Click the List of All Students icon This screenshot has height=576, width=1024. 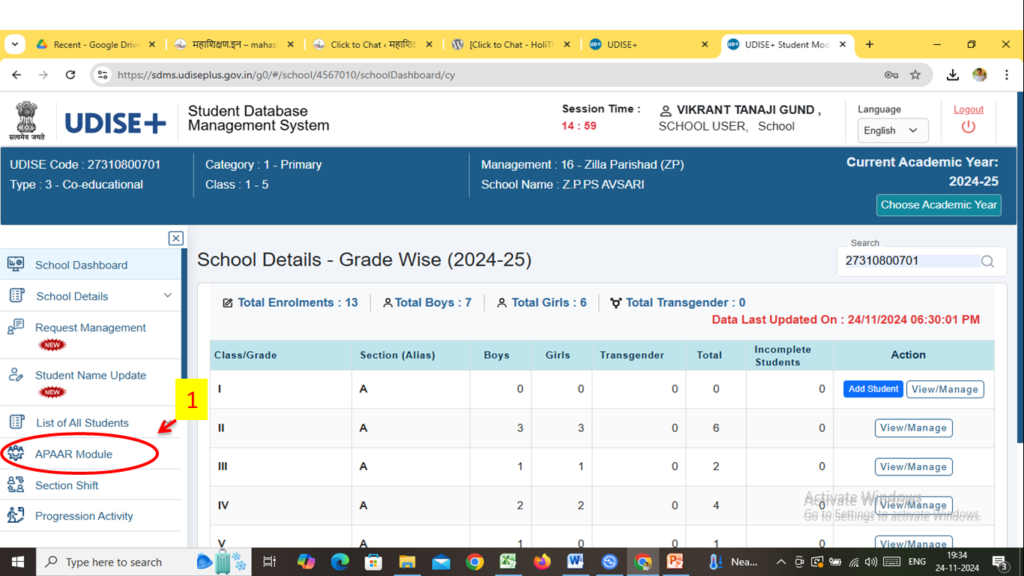click(17, 423)
